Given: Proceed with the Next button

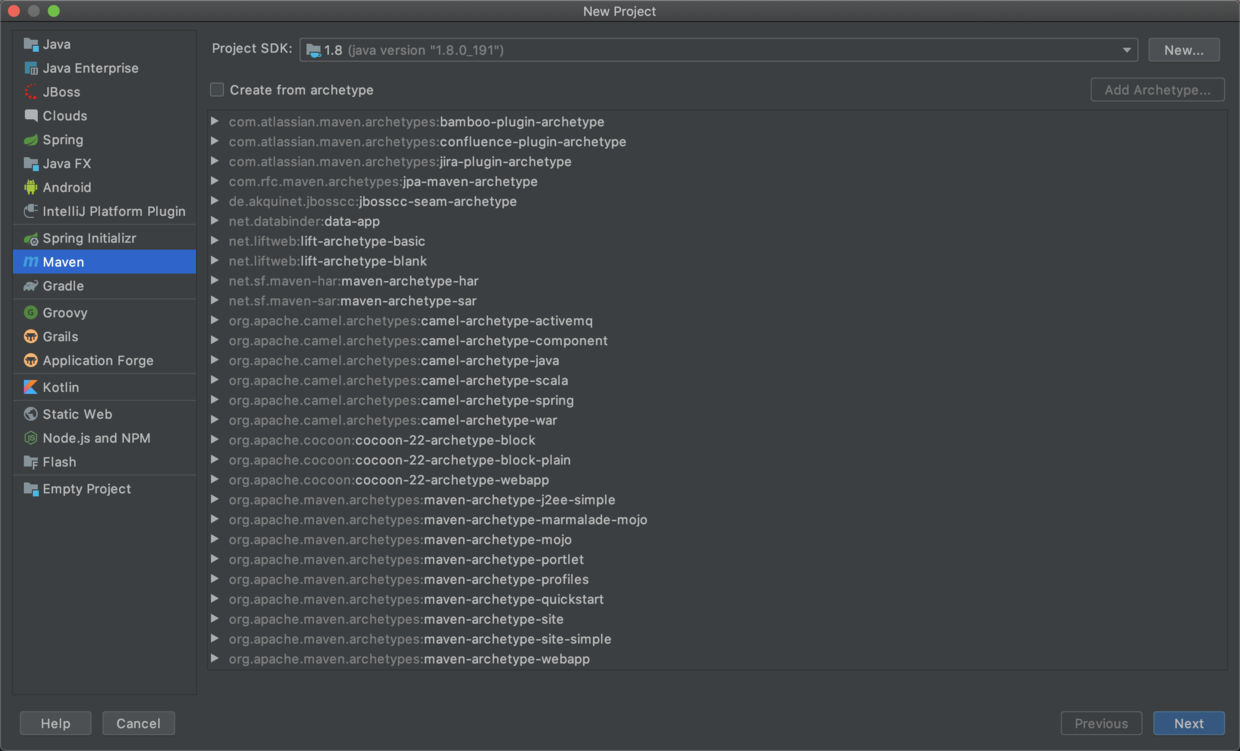Looking at the screenshot, I should pyautogui.click(x=1189, y=723).
